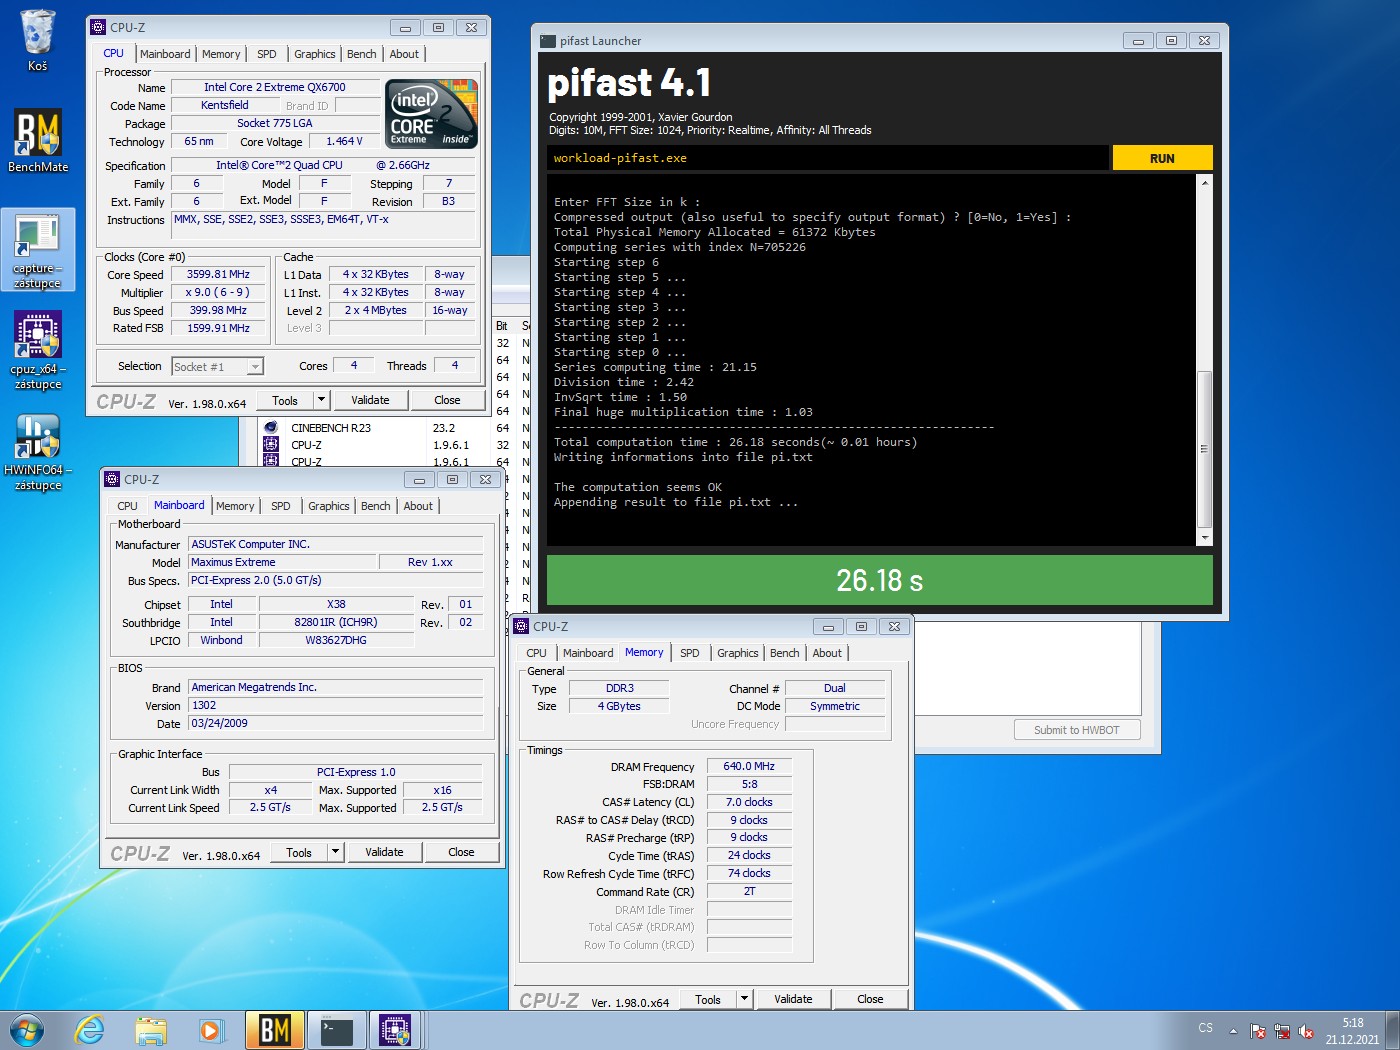Click the Windows Start orb
This screenshot has width=1400, height=1050.
coord(27,1030)
